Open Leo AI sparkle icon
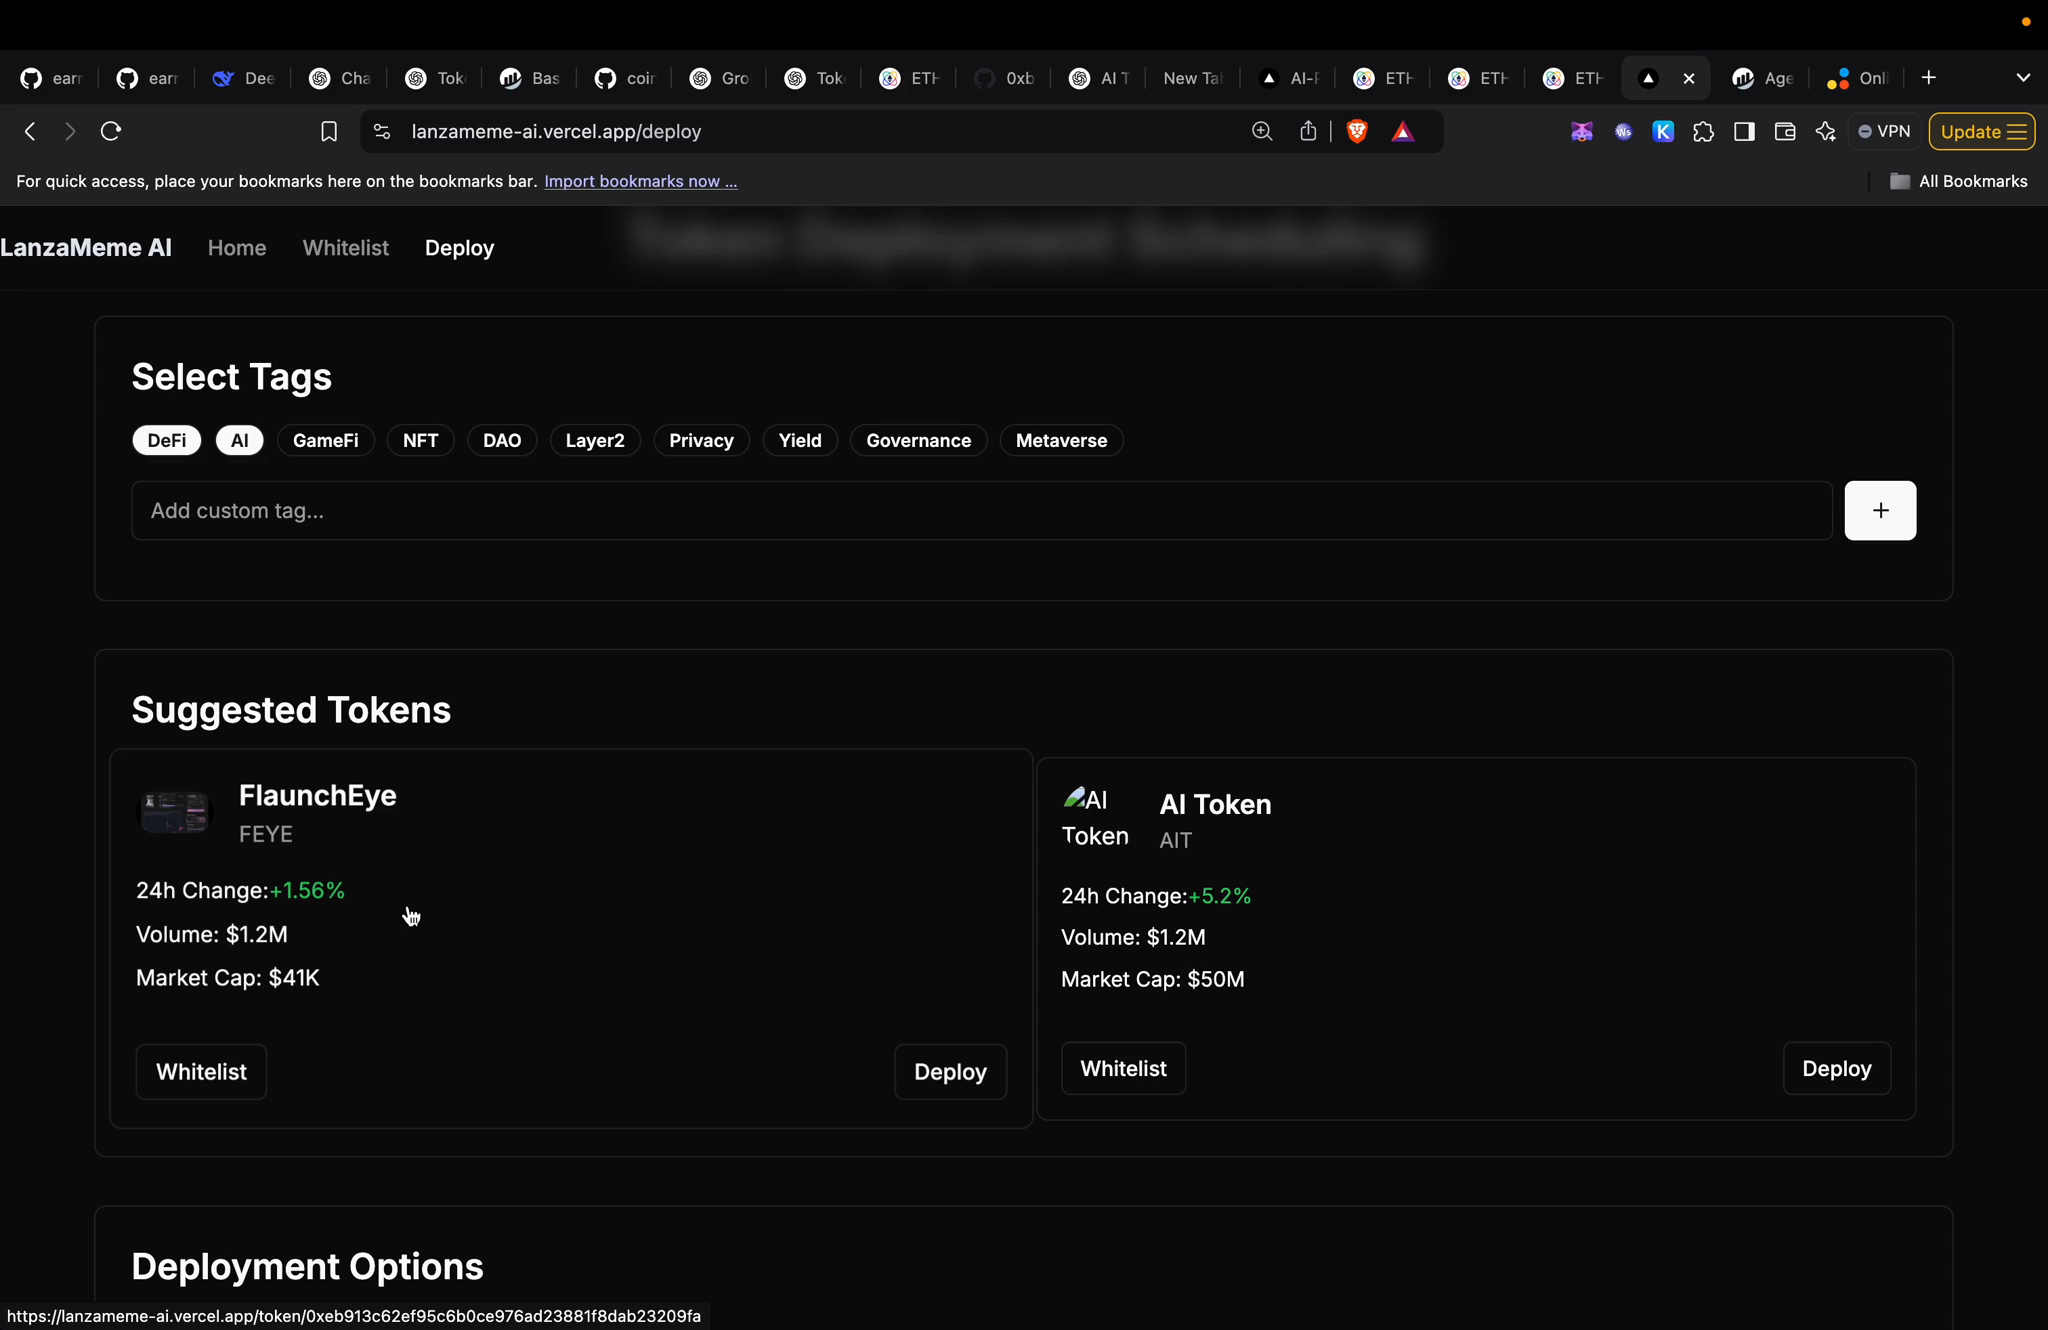Screen dimensions: 2048x1330 pos(1826,131)
